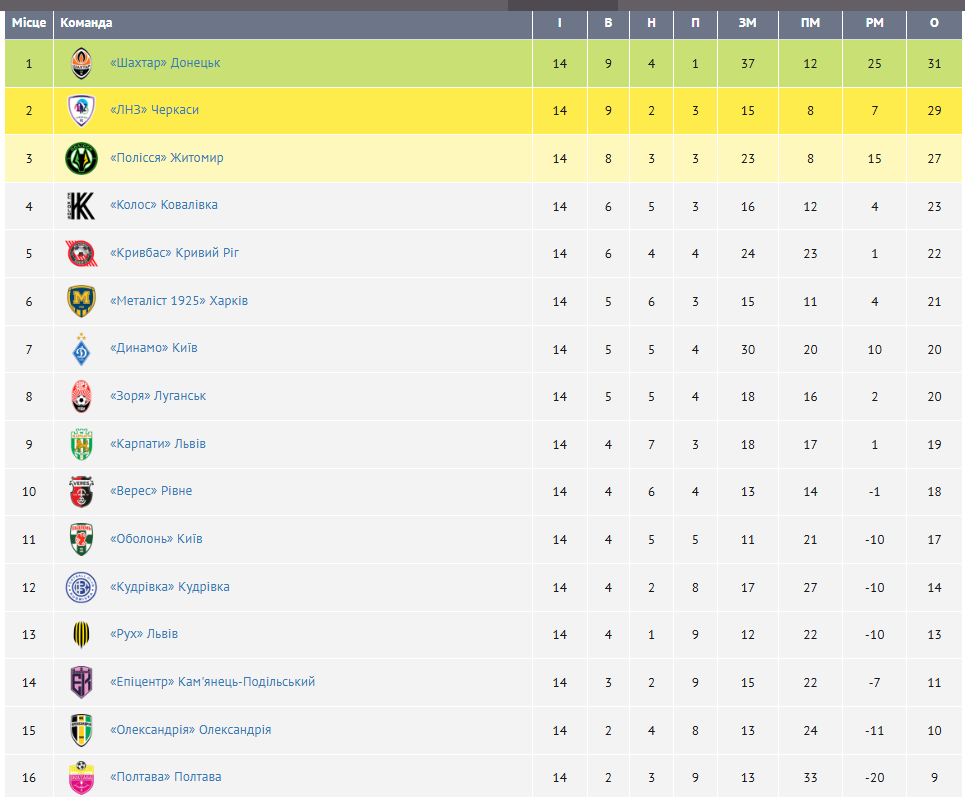
Task: Click the Kolos Kovalivka club emblem
Action: [81, 206]
